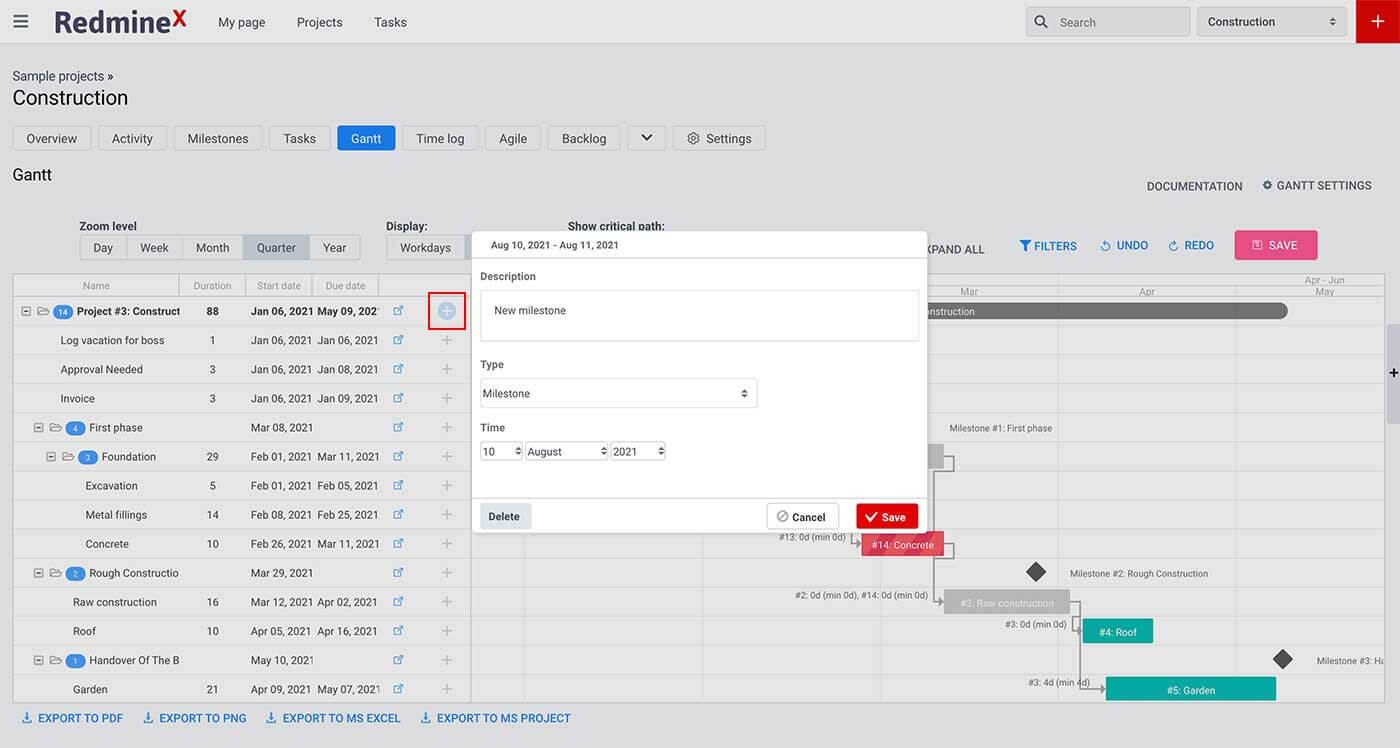Click plus icon in Handover row

point(447,660)
